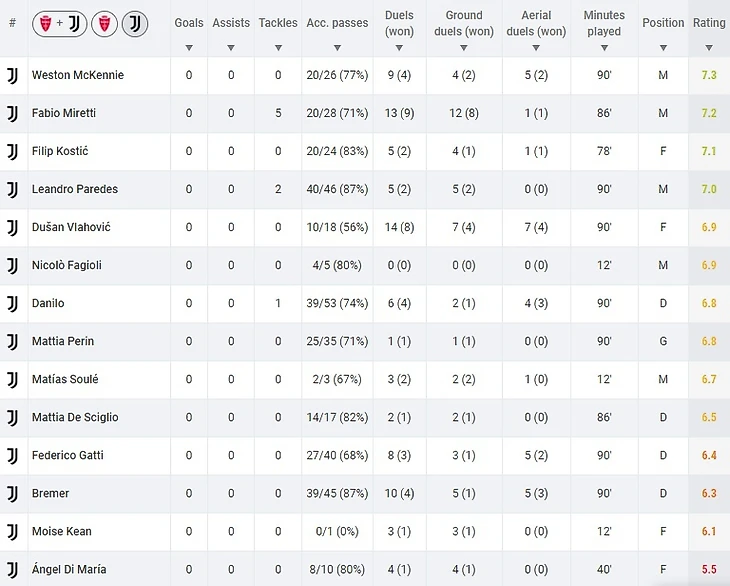Filter players by the Juventus crest button

pyautogui.click(x=136, y=24)
